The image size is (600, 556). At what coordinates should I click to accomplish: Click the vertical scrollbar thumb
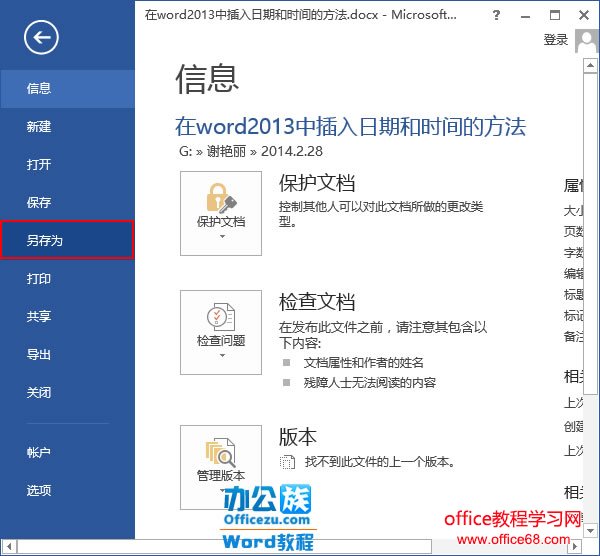click(x=590, y=234)
